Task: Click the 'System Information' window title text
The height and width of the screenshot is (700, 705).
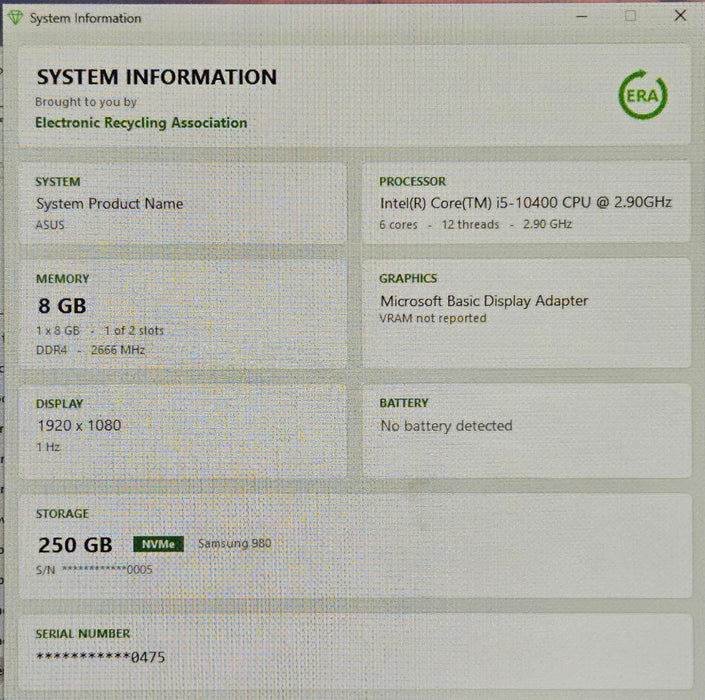Action: coord(85,18)
